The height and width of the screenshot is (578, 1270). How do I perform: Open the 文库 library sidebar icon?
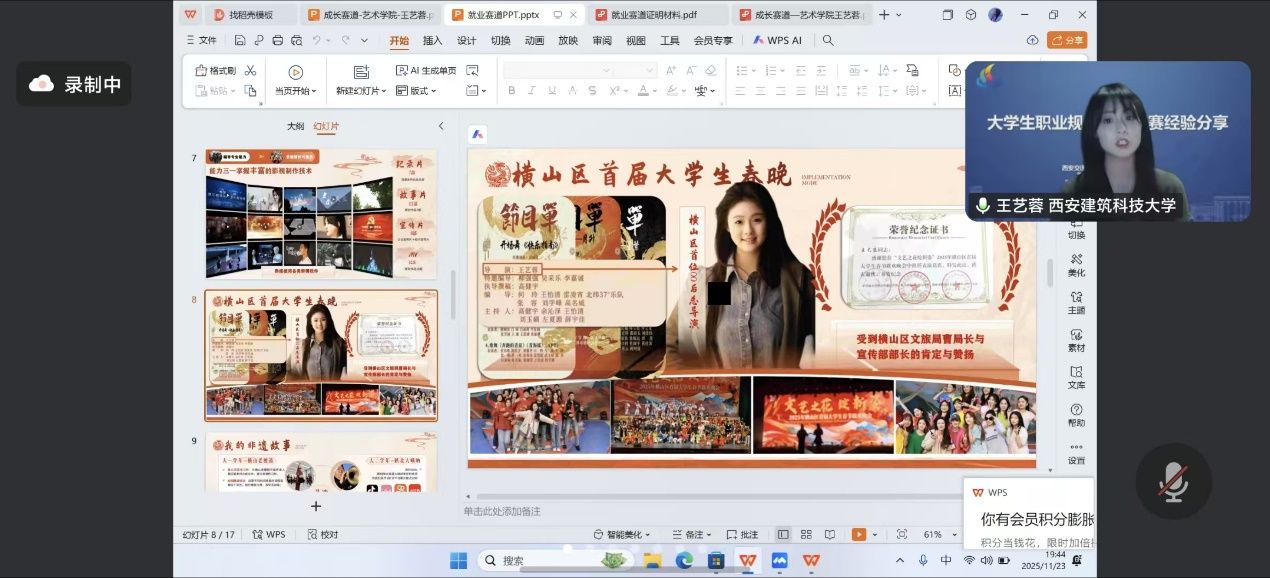(1076, 378)
